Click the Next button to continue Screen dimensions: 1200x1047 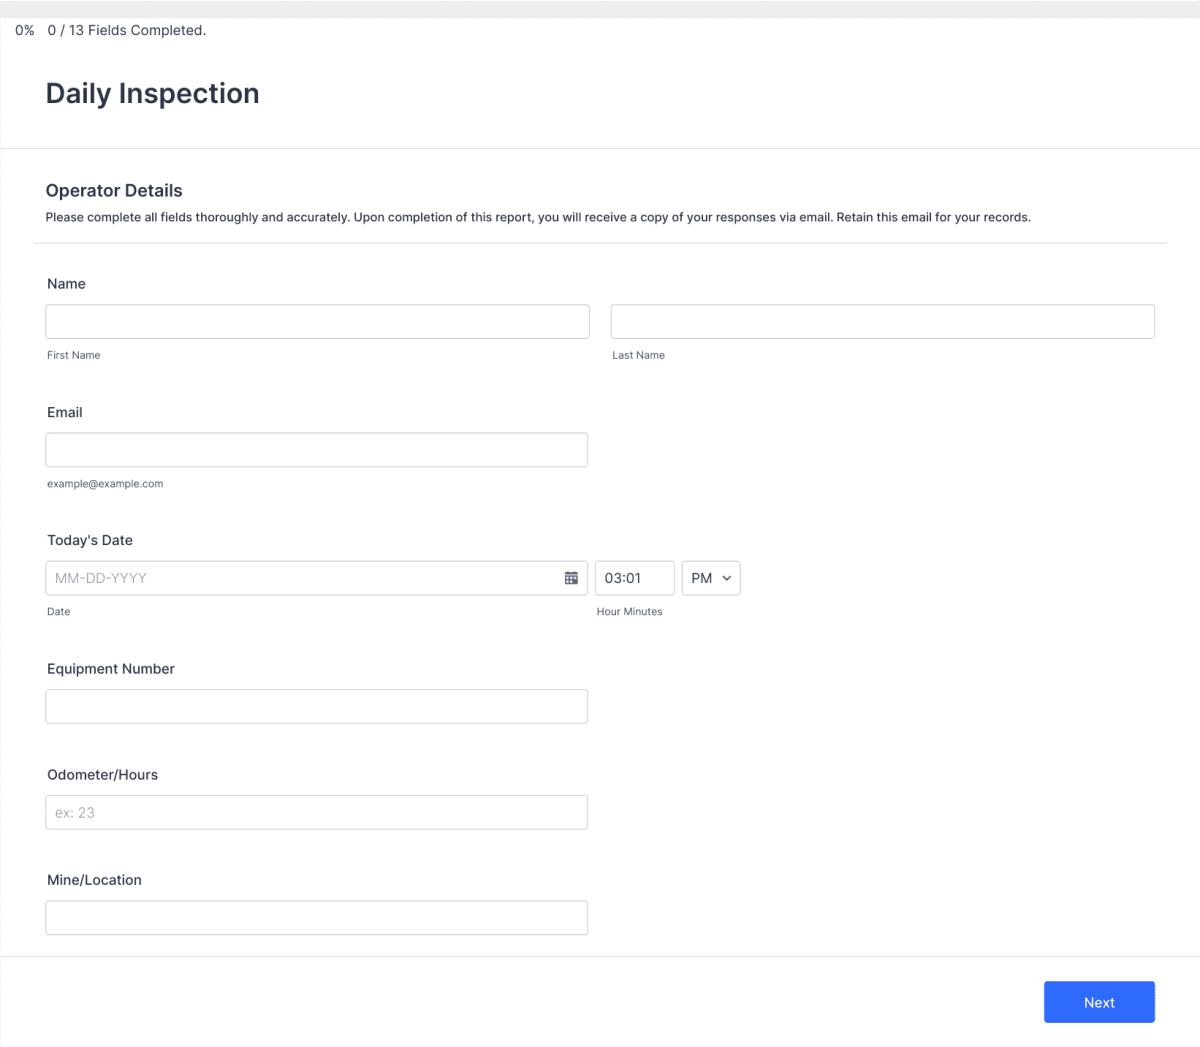(1099, 1001)
